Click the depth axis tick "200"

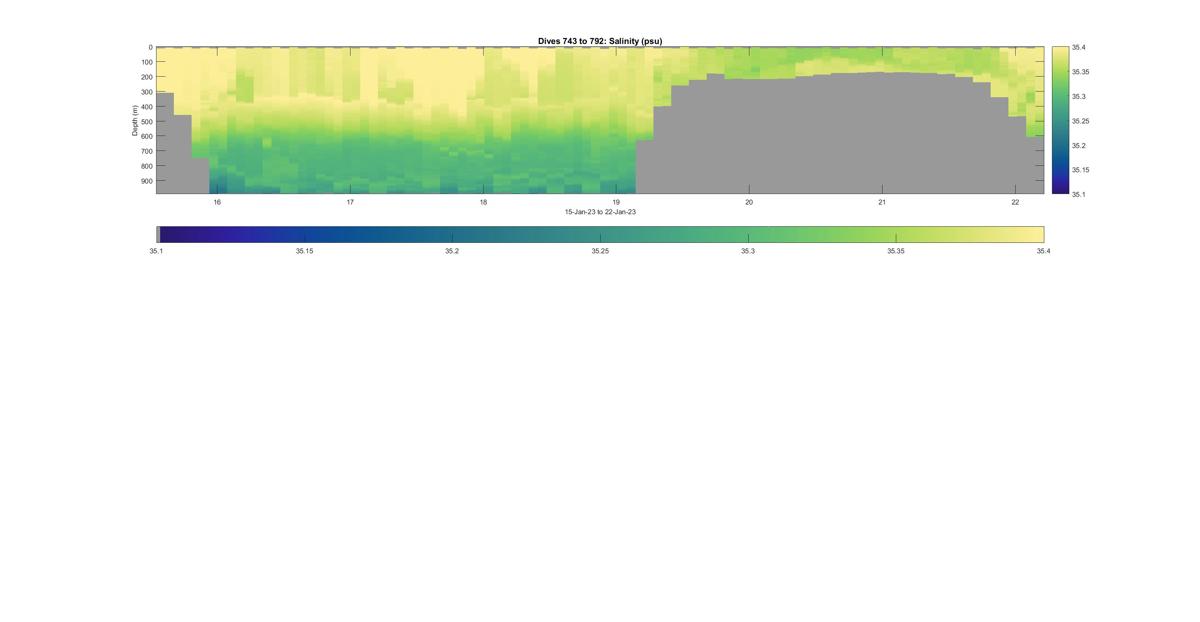coord(146,77)
